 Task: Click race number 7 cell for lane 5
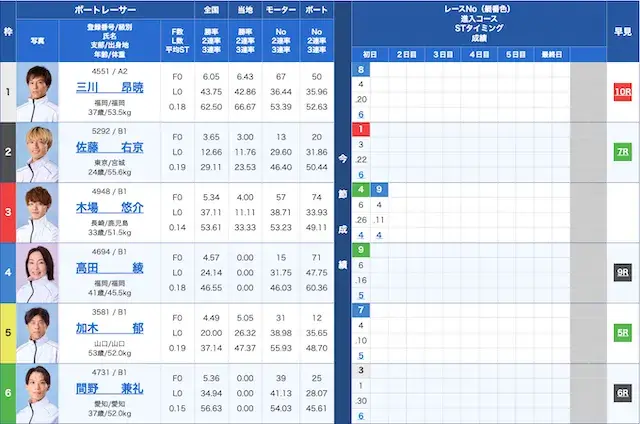[x=361, y=310]
